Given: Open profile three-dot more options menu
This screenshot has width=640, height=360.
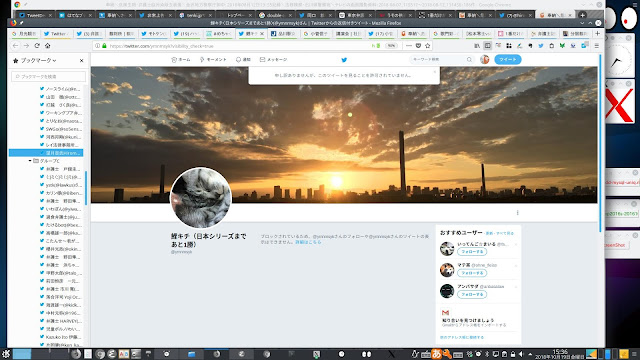Looking at the screenshot, I should [x=518, y=213].
